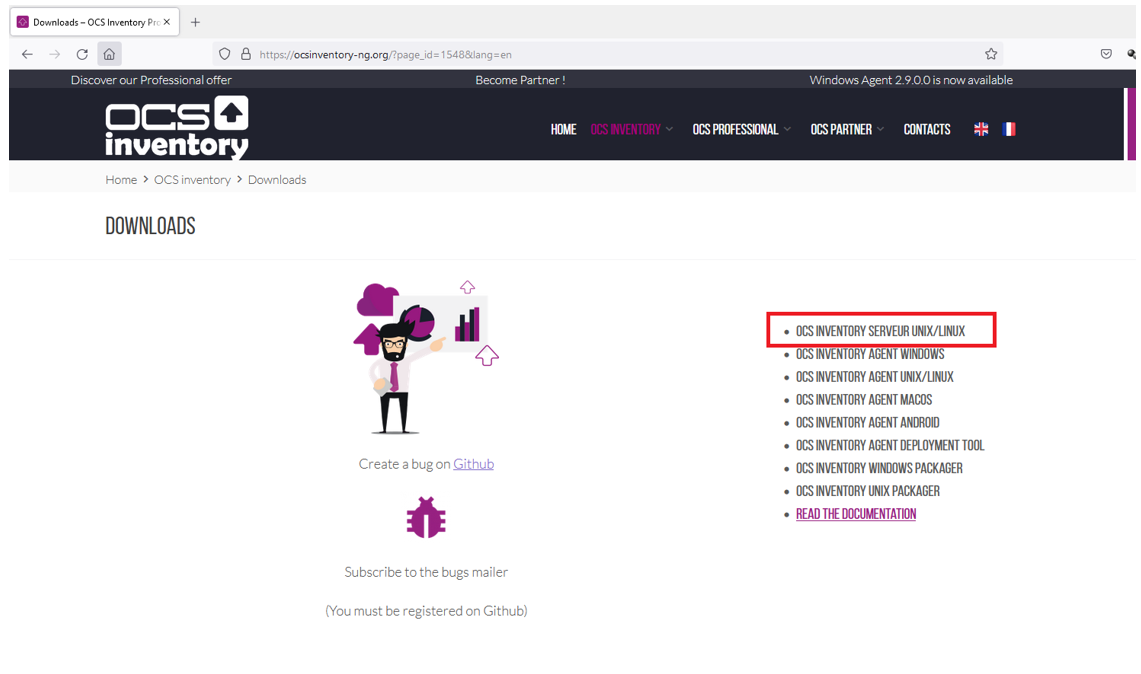1141x674 pixels.
Task: Open the OCS PARTNER menu
Action: tap(841, 130)
